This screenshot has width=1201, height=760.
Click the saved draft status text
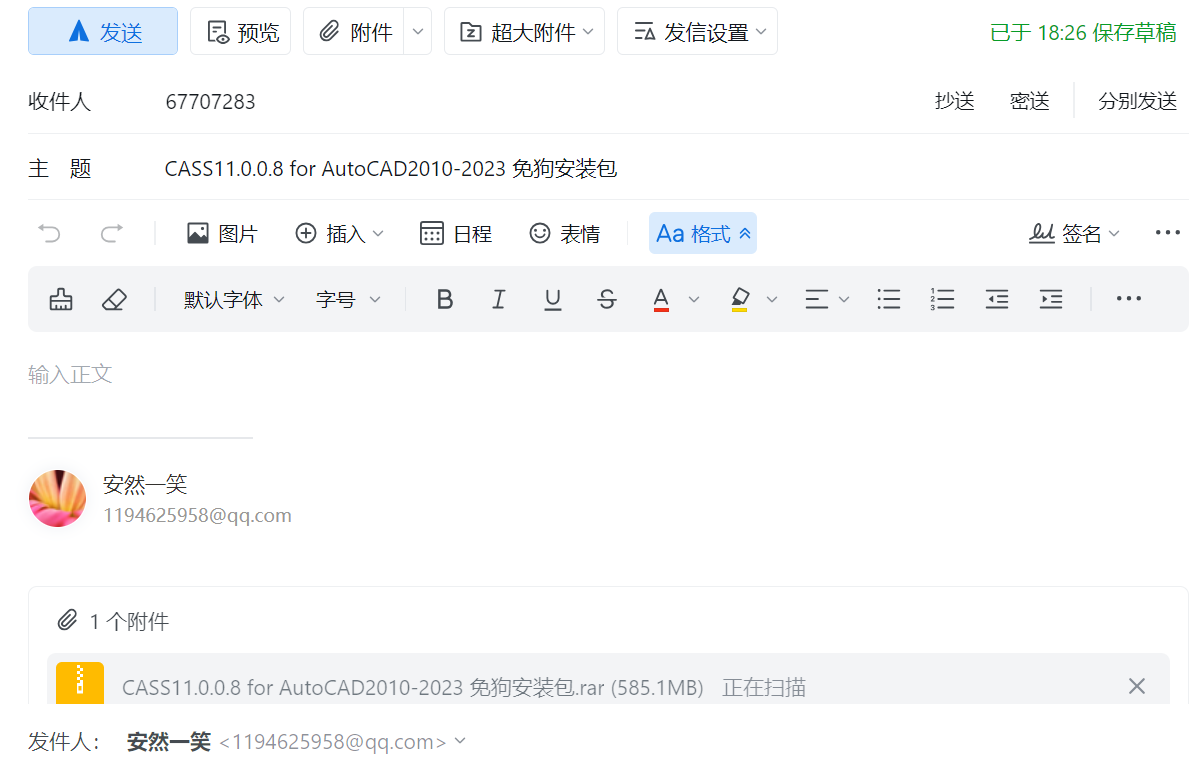(1083, 32)
